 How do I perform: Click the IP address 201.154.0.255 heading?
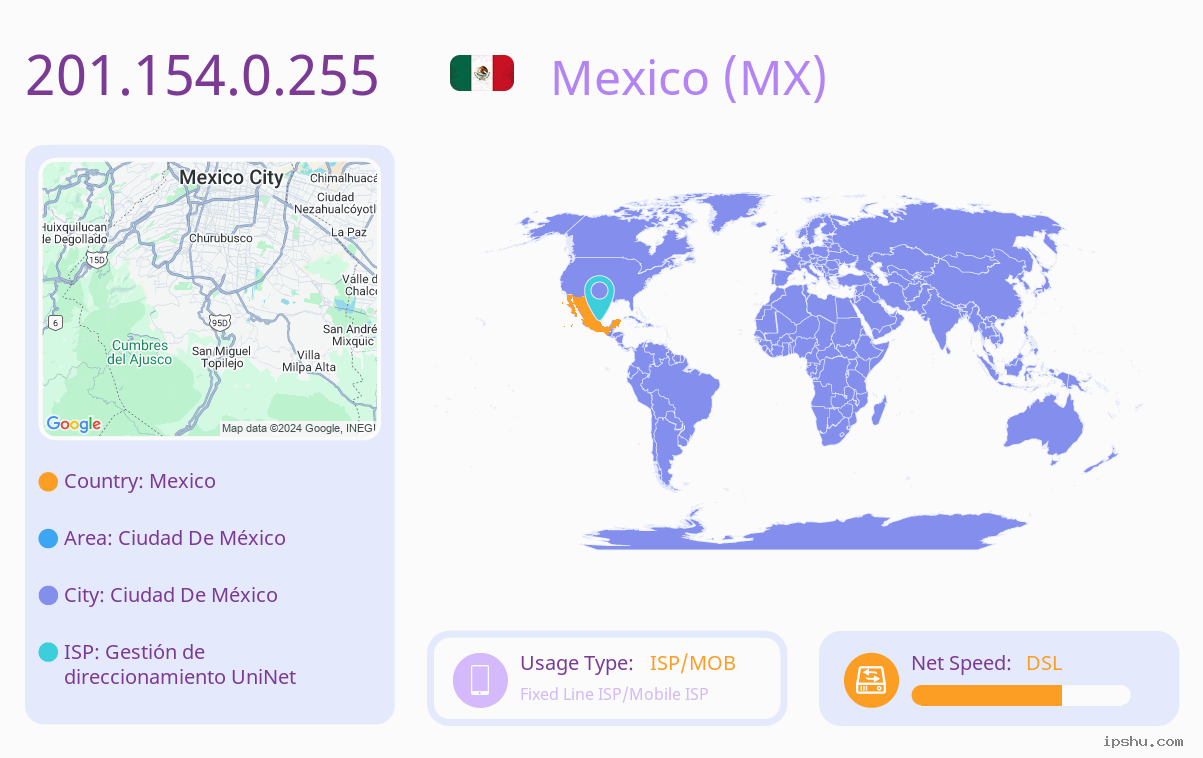coord(202,75)
